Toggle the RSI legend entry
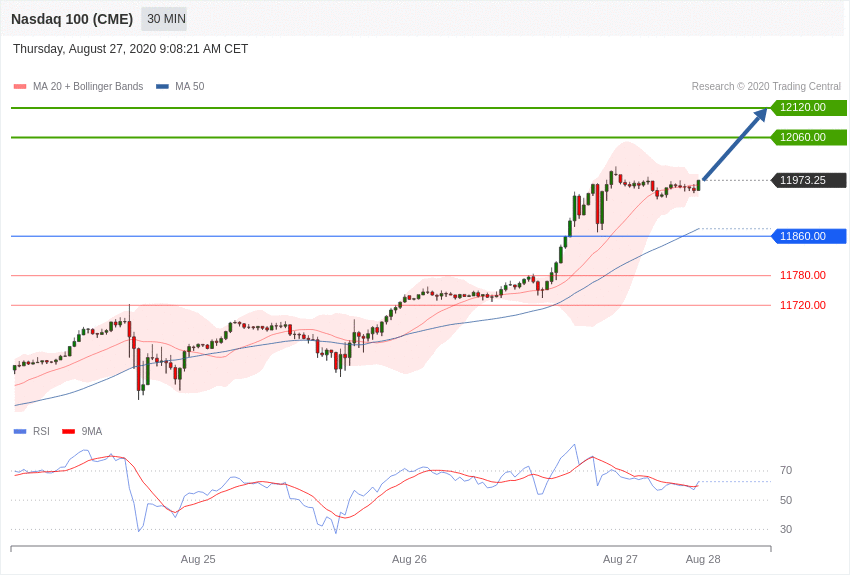Viewport: 850px width, 576px height. click(x=32, y=432)
